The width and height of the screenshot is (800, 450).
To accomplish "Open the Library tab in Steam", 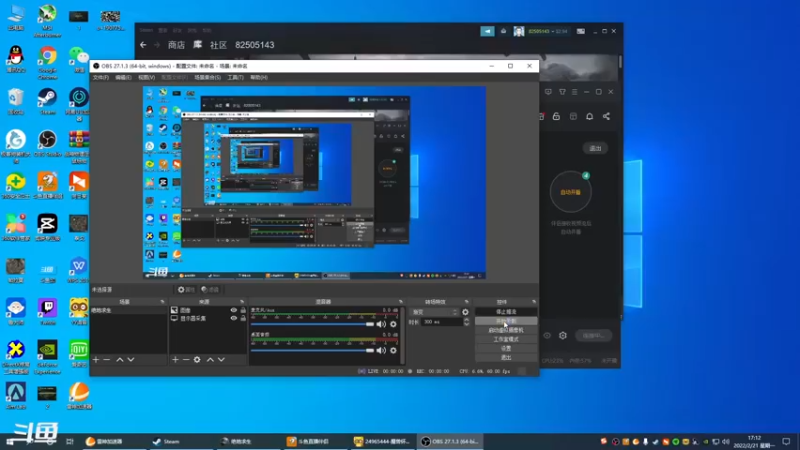I will click(197, 45).
